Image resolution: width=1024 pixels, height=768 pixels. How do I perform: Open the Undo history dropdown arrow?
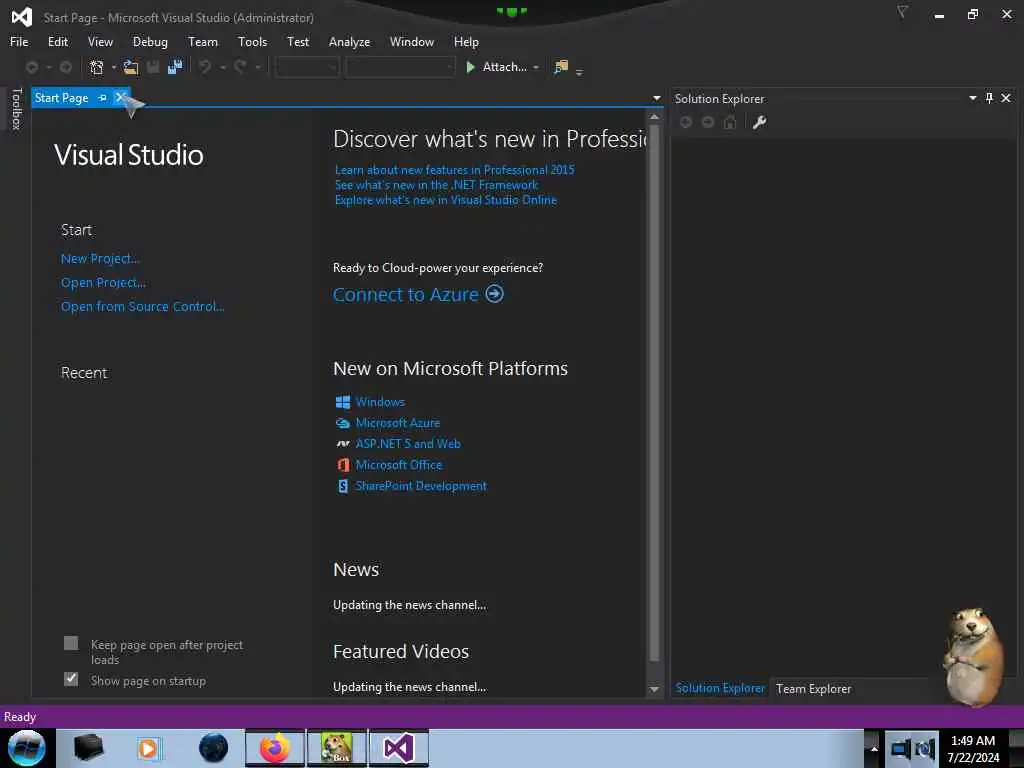pos(222,67)
